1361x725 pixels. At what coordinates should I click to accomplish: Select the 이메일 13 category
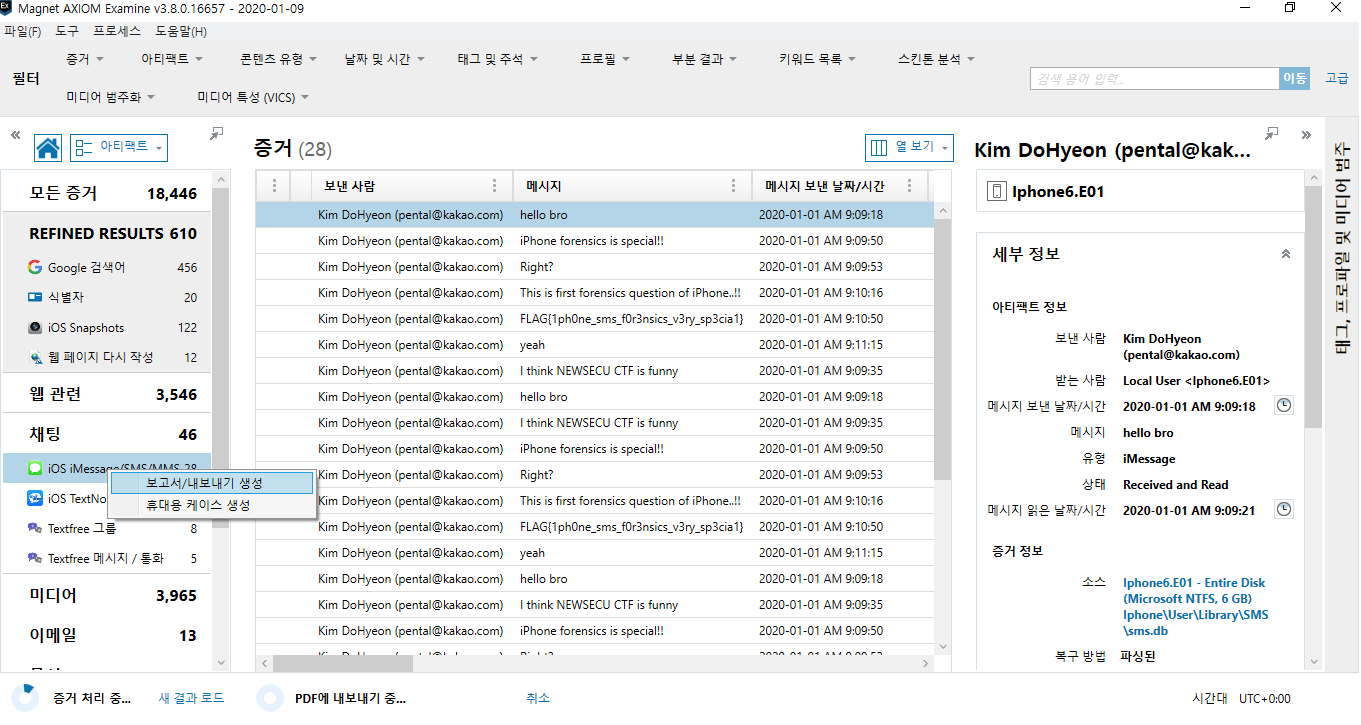click(x=106, y=635)
